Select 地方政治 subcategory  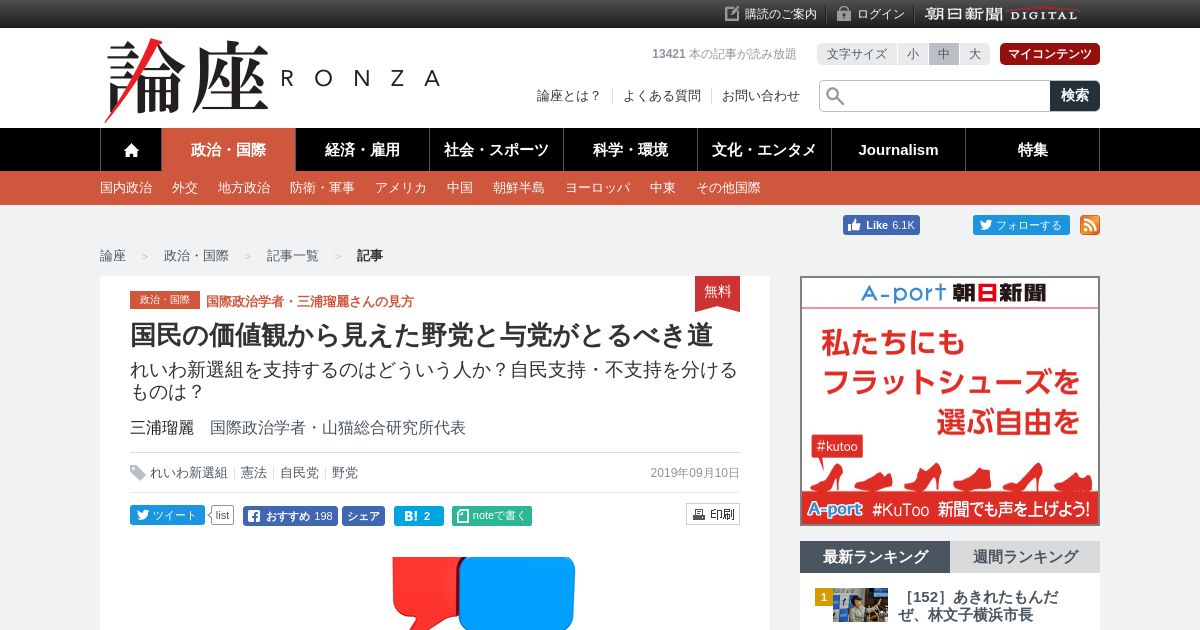[244, 188]
